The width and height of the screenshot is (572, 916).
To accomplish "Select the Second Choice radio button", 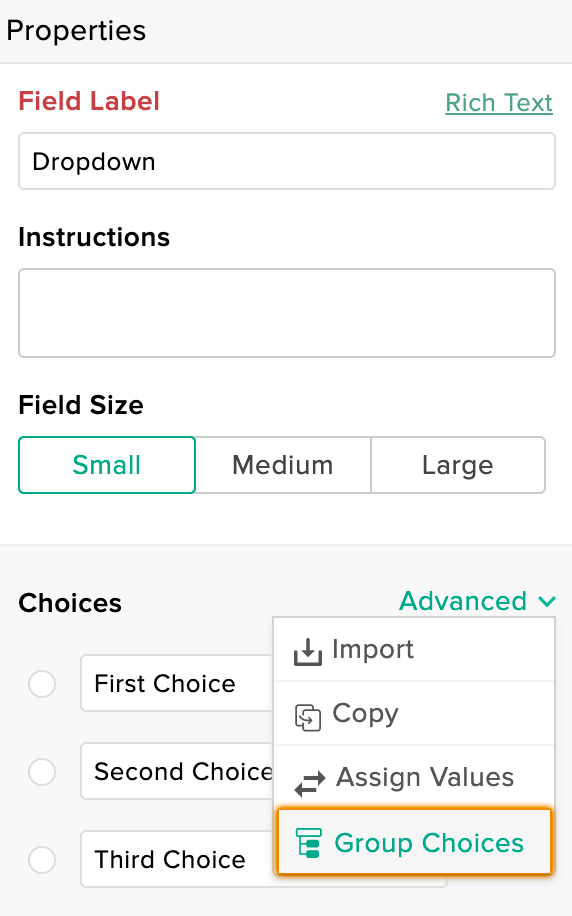I will pyautogui.click(x=42, y=772).
